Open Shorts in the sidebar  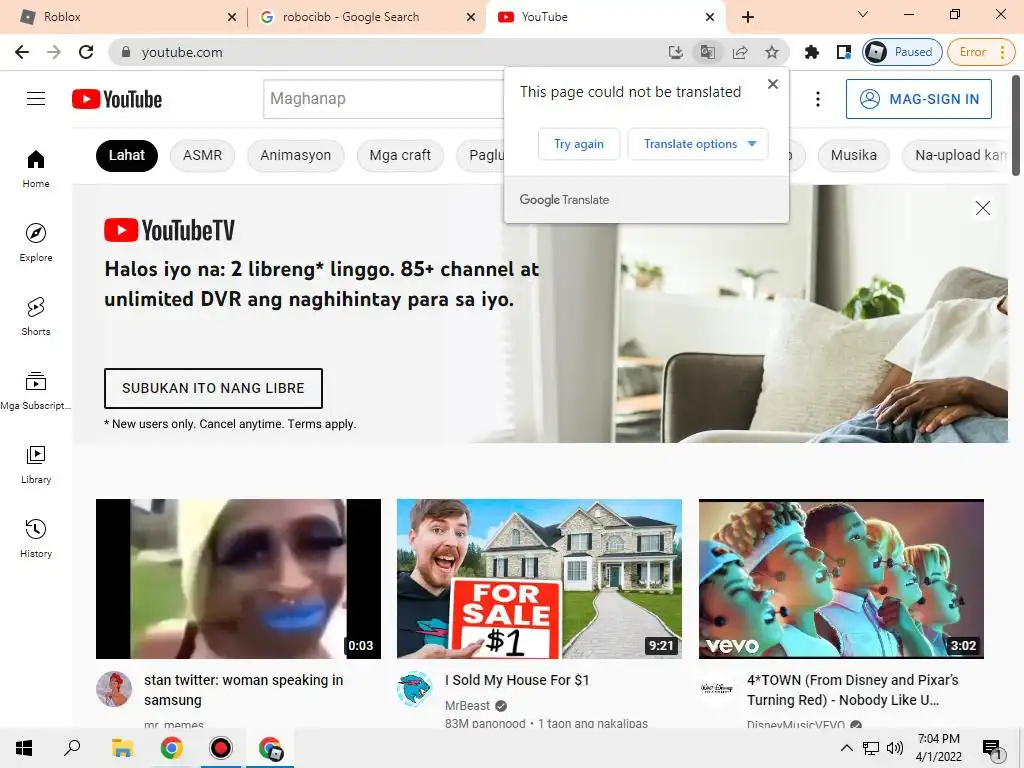click(36, 317)
